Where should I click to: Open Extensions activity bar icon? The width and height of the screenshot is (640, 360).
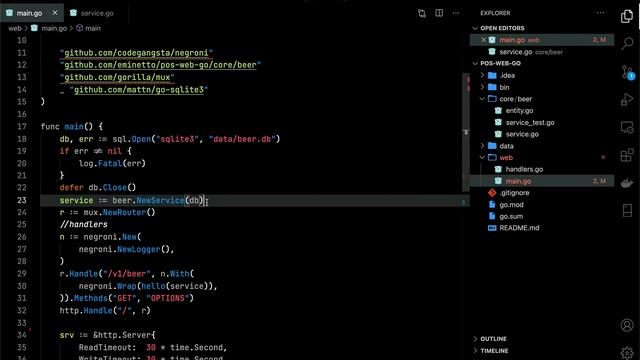[627, 155]
